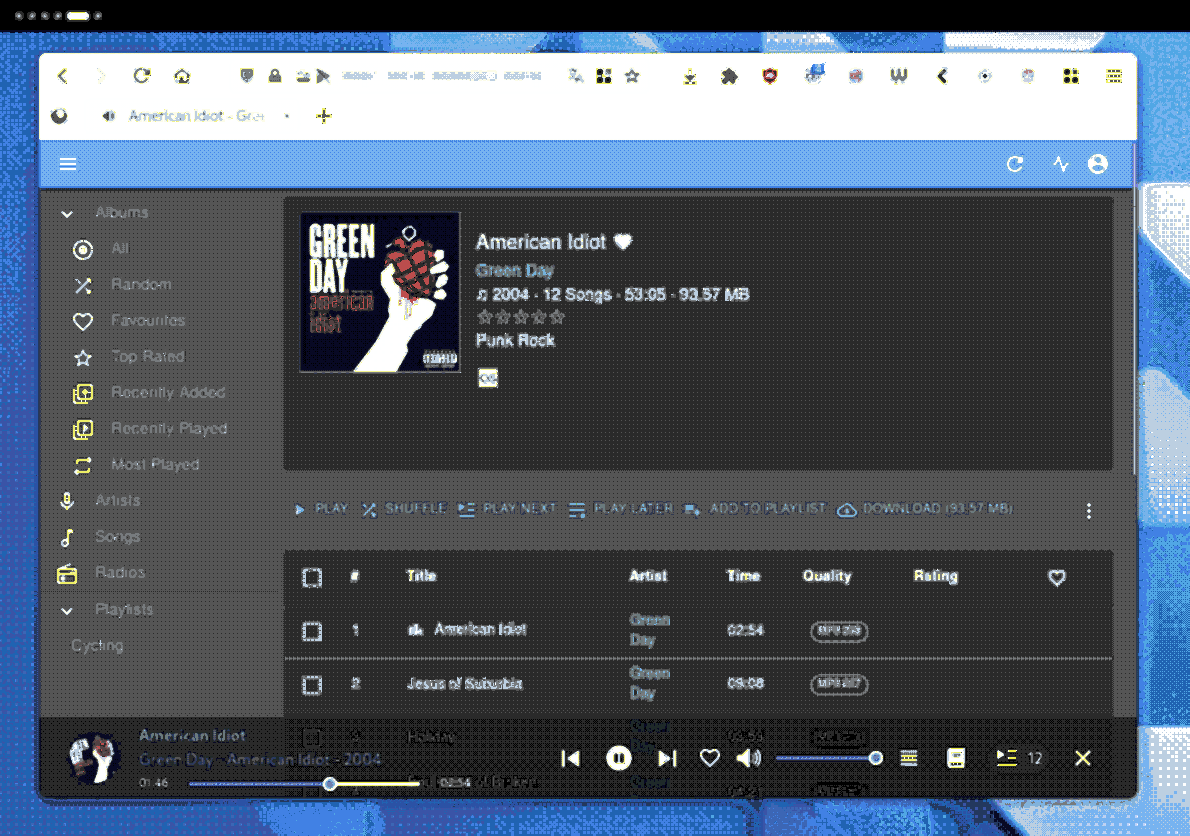Viewport: 1190px width, 836px height.
Task: Select checkbox for Jesus of Suburbia
Action: pos(312,685)
